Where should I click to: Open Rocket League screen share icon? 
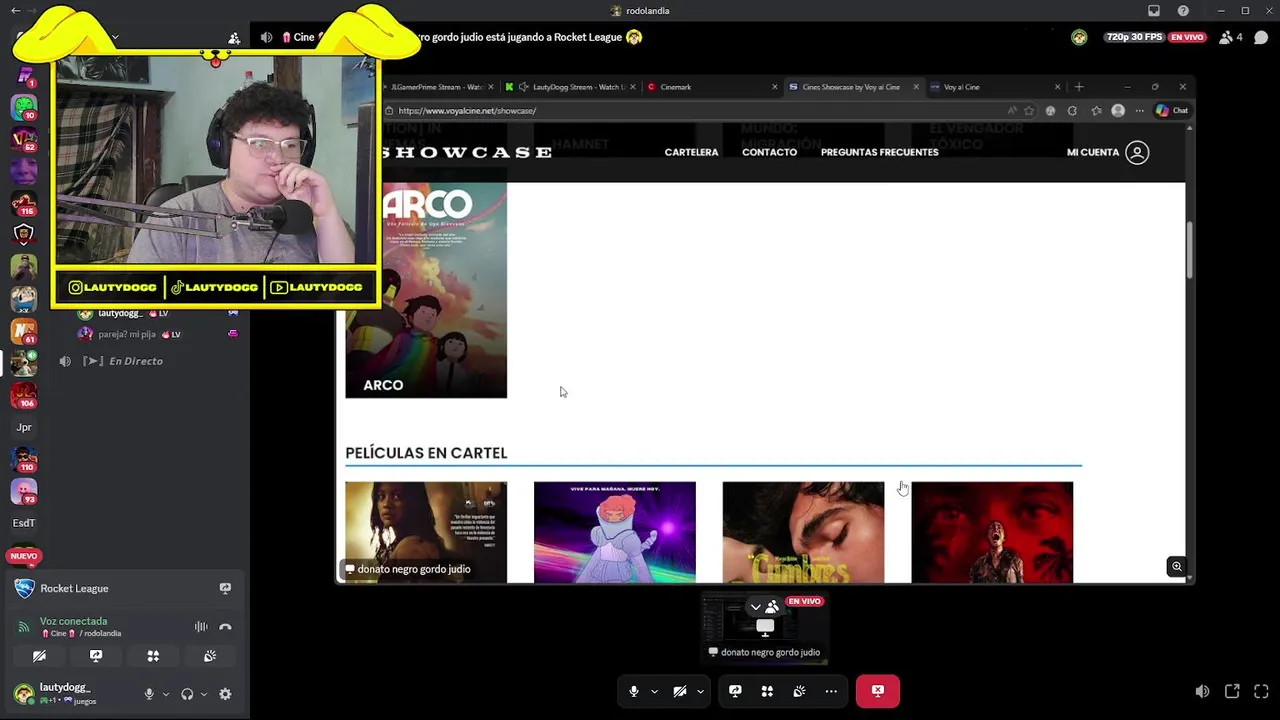[225, 588]
